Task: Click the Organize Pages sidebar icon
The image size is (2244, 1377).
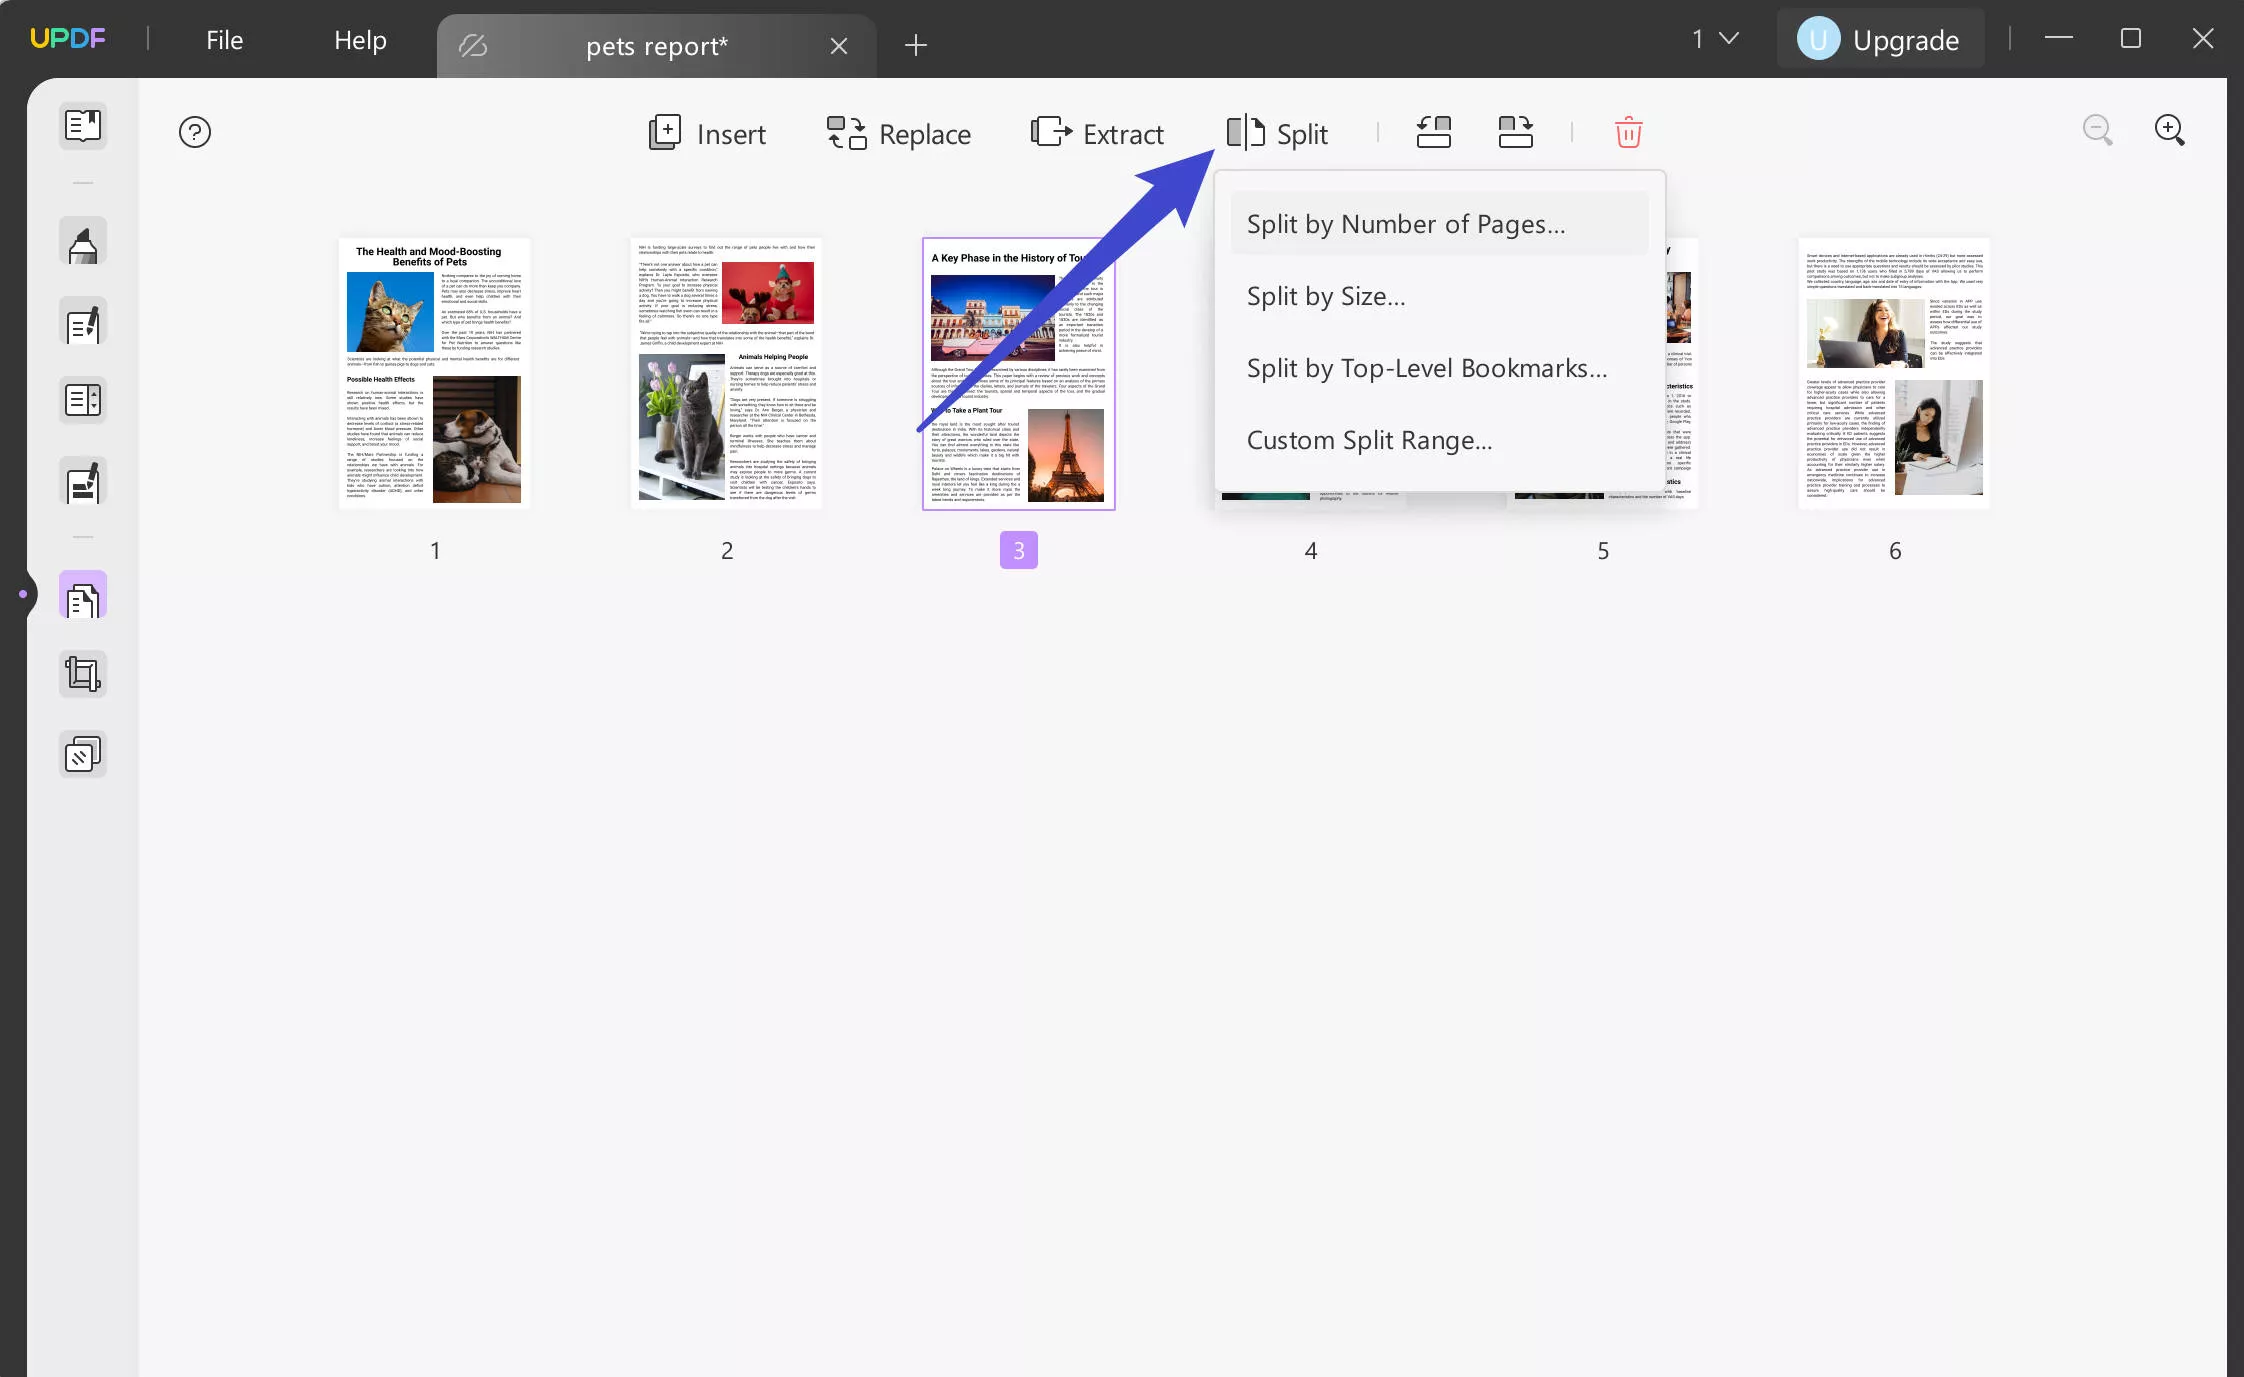Action: coord(82,598)
